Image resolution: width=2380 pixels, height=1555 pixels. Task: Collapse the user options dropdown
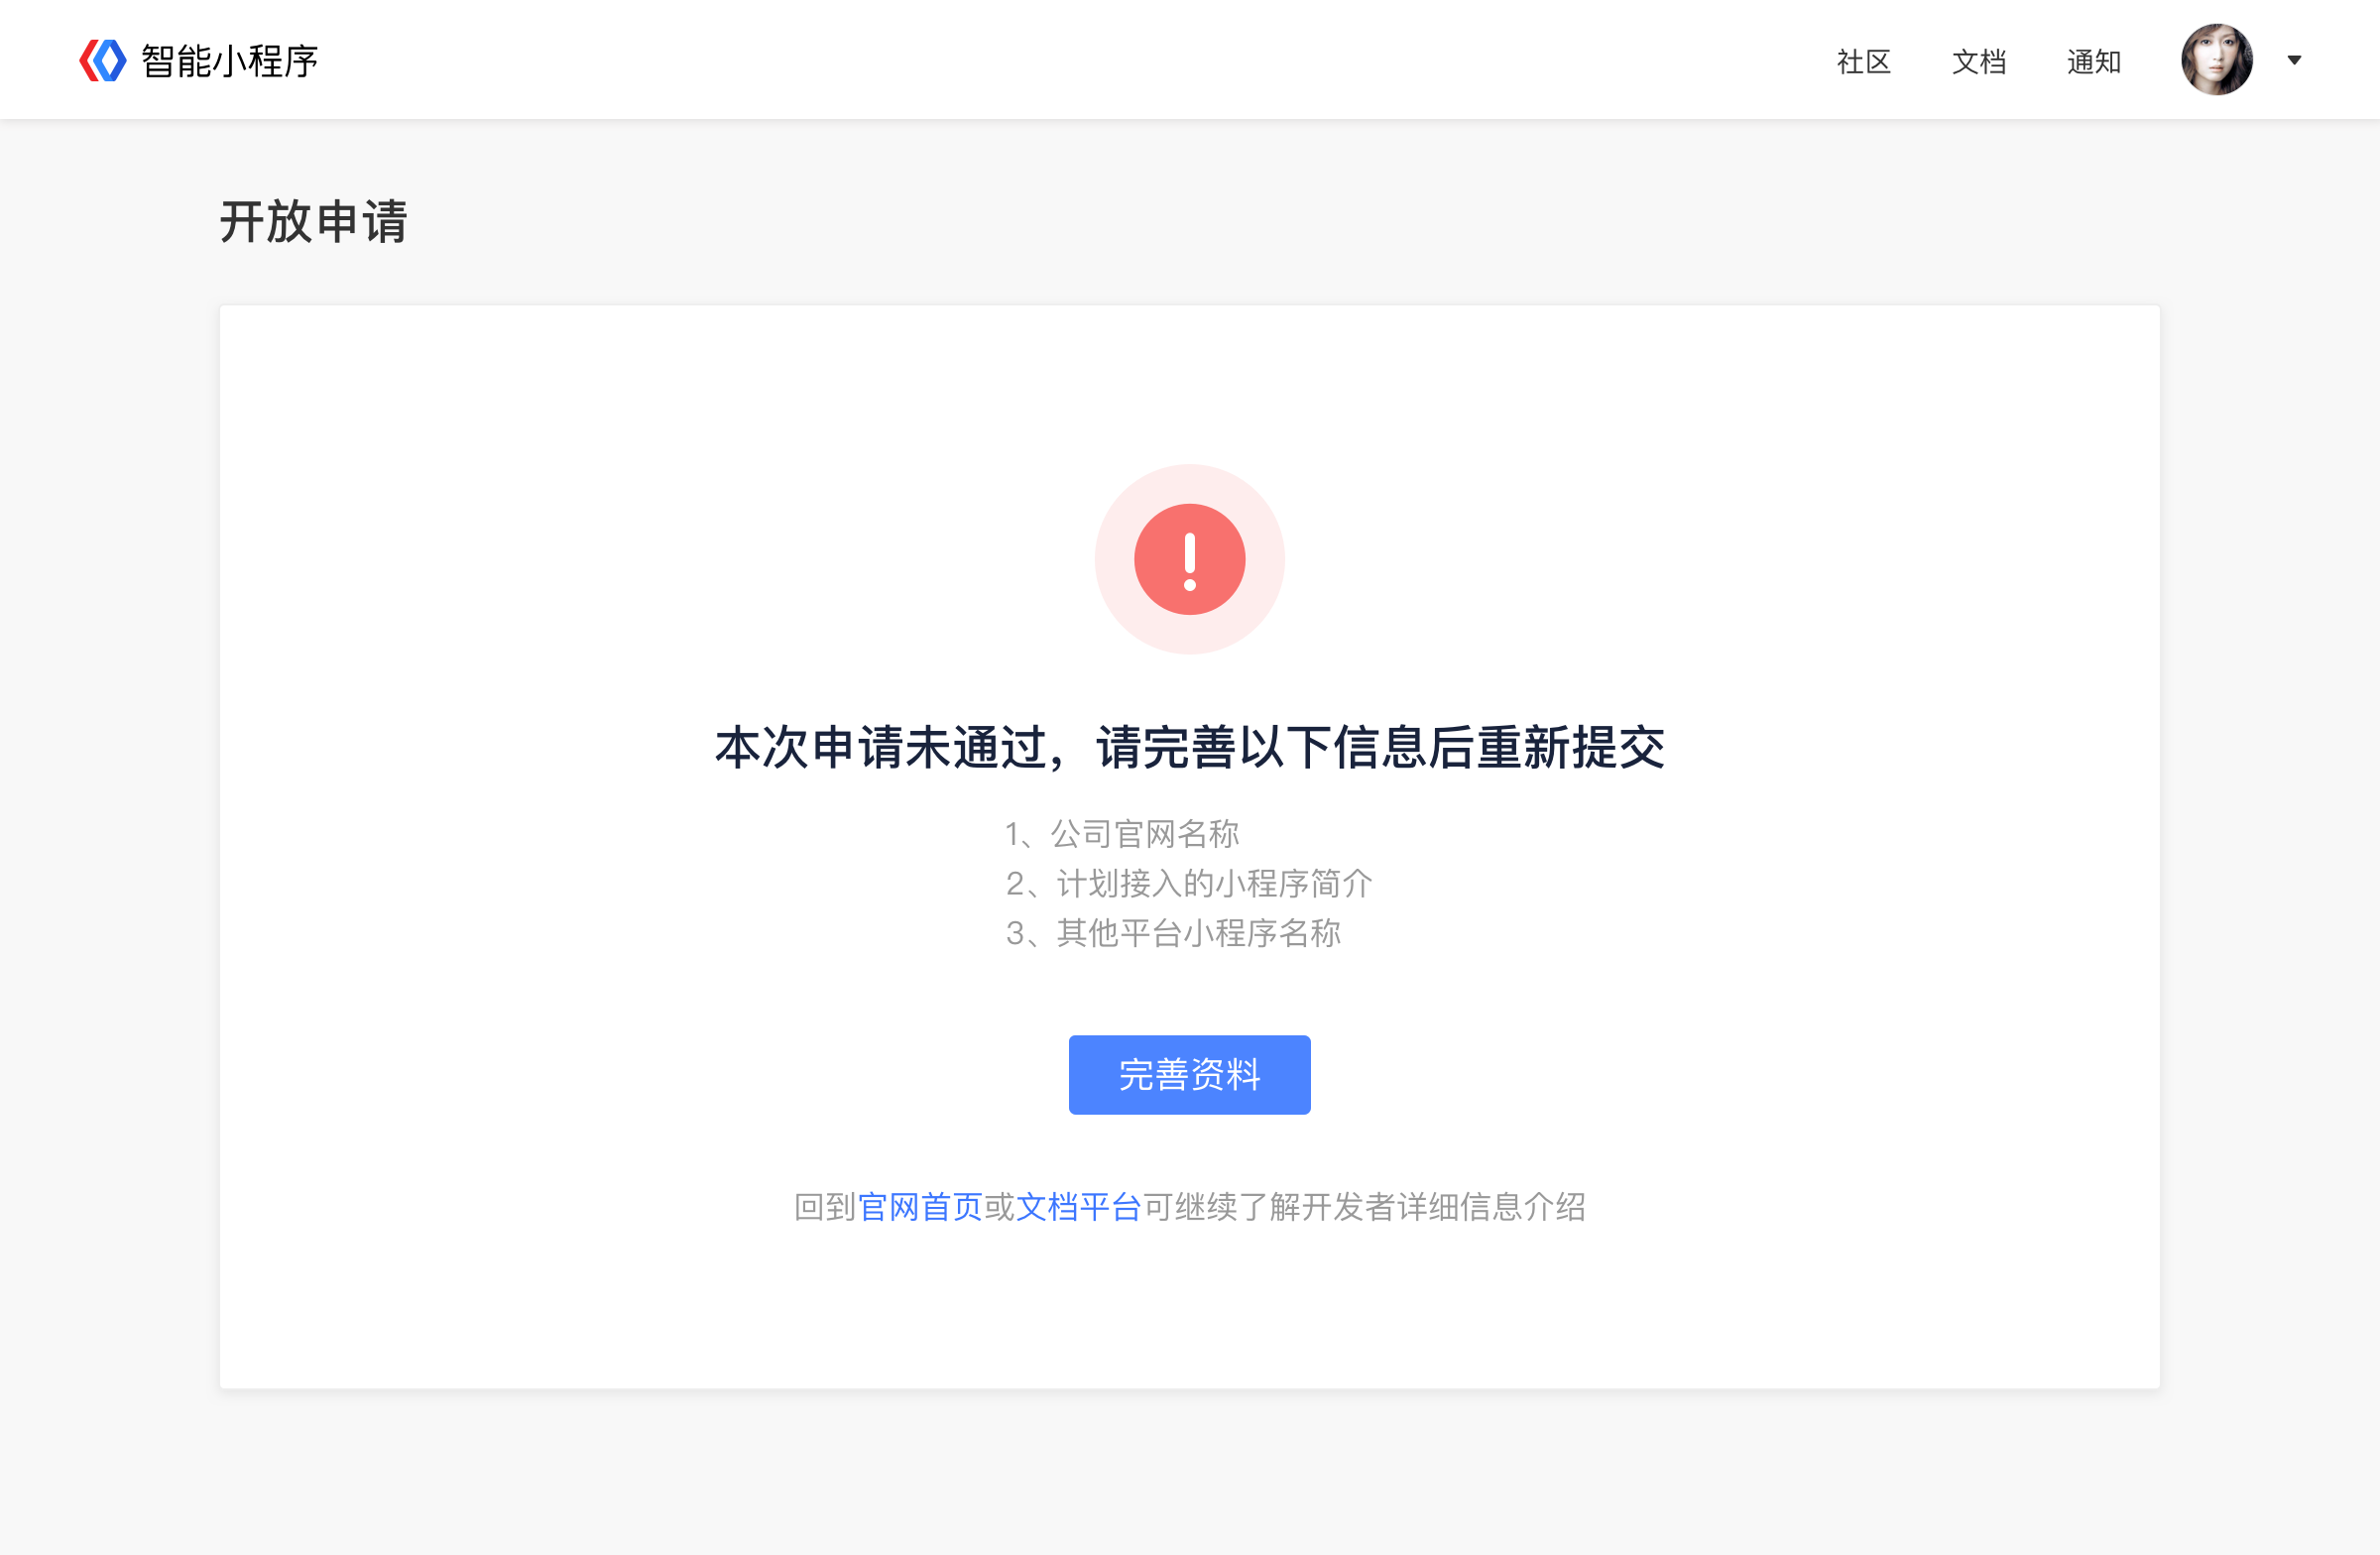point(2293,62)
